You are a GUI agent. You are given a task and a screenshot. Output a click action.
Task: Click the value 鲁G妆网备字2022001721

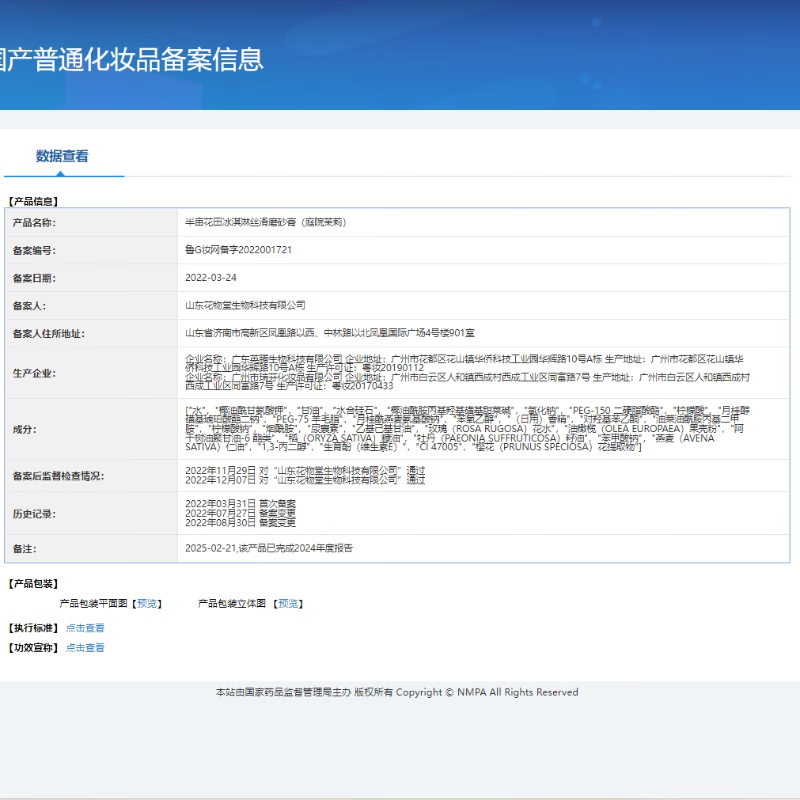(x=238, y=250)
